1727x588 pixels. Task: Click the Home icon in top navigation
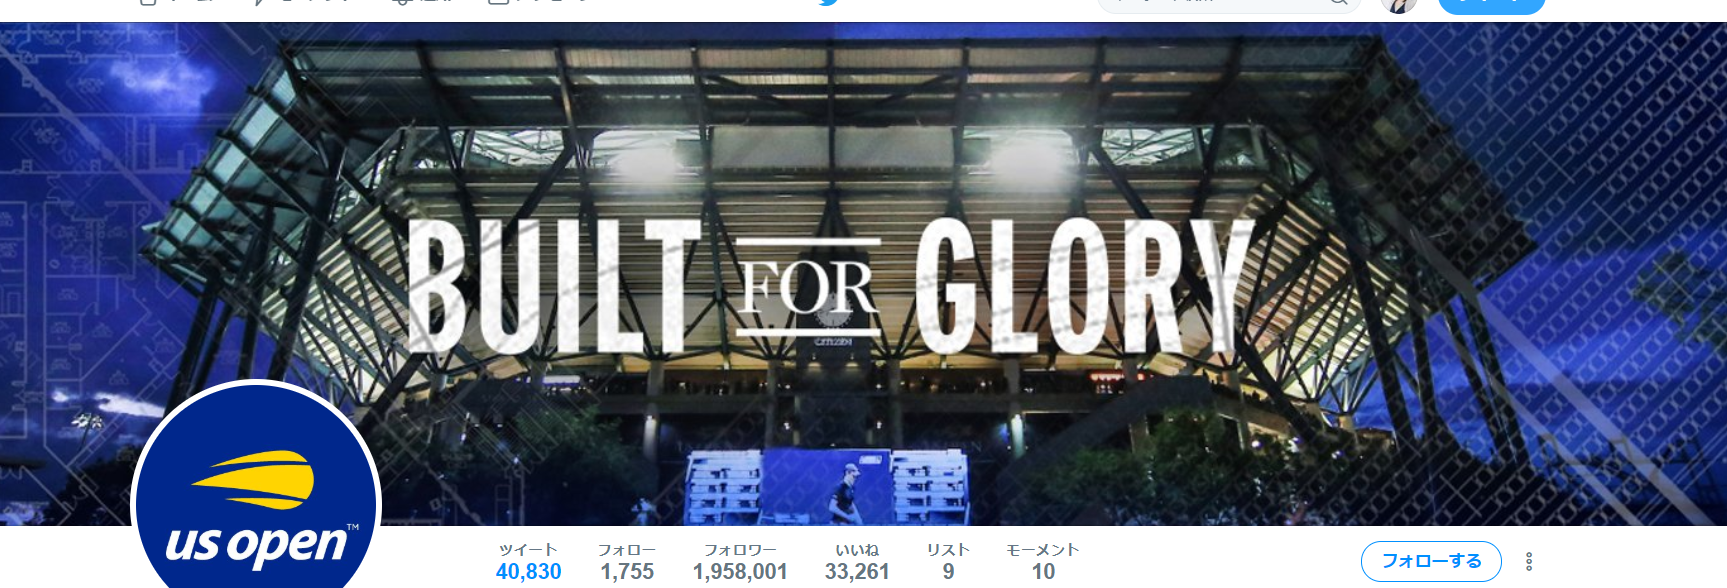tap(148, 2)
